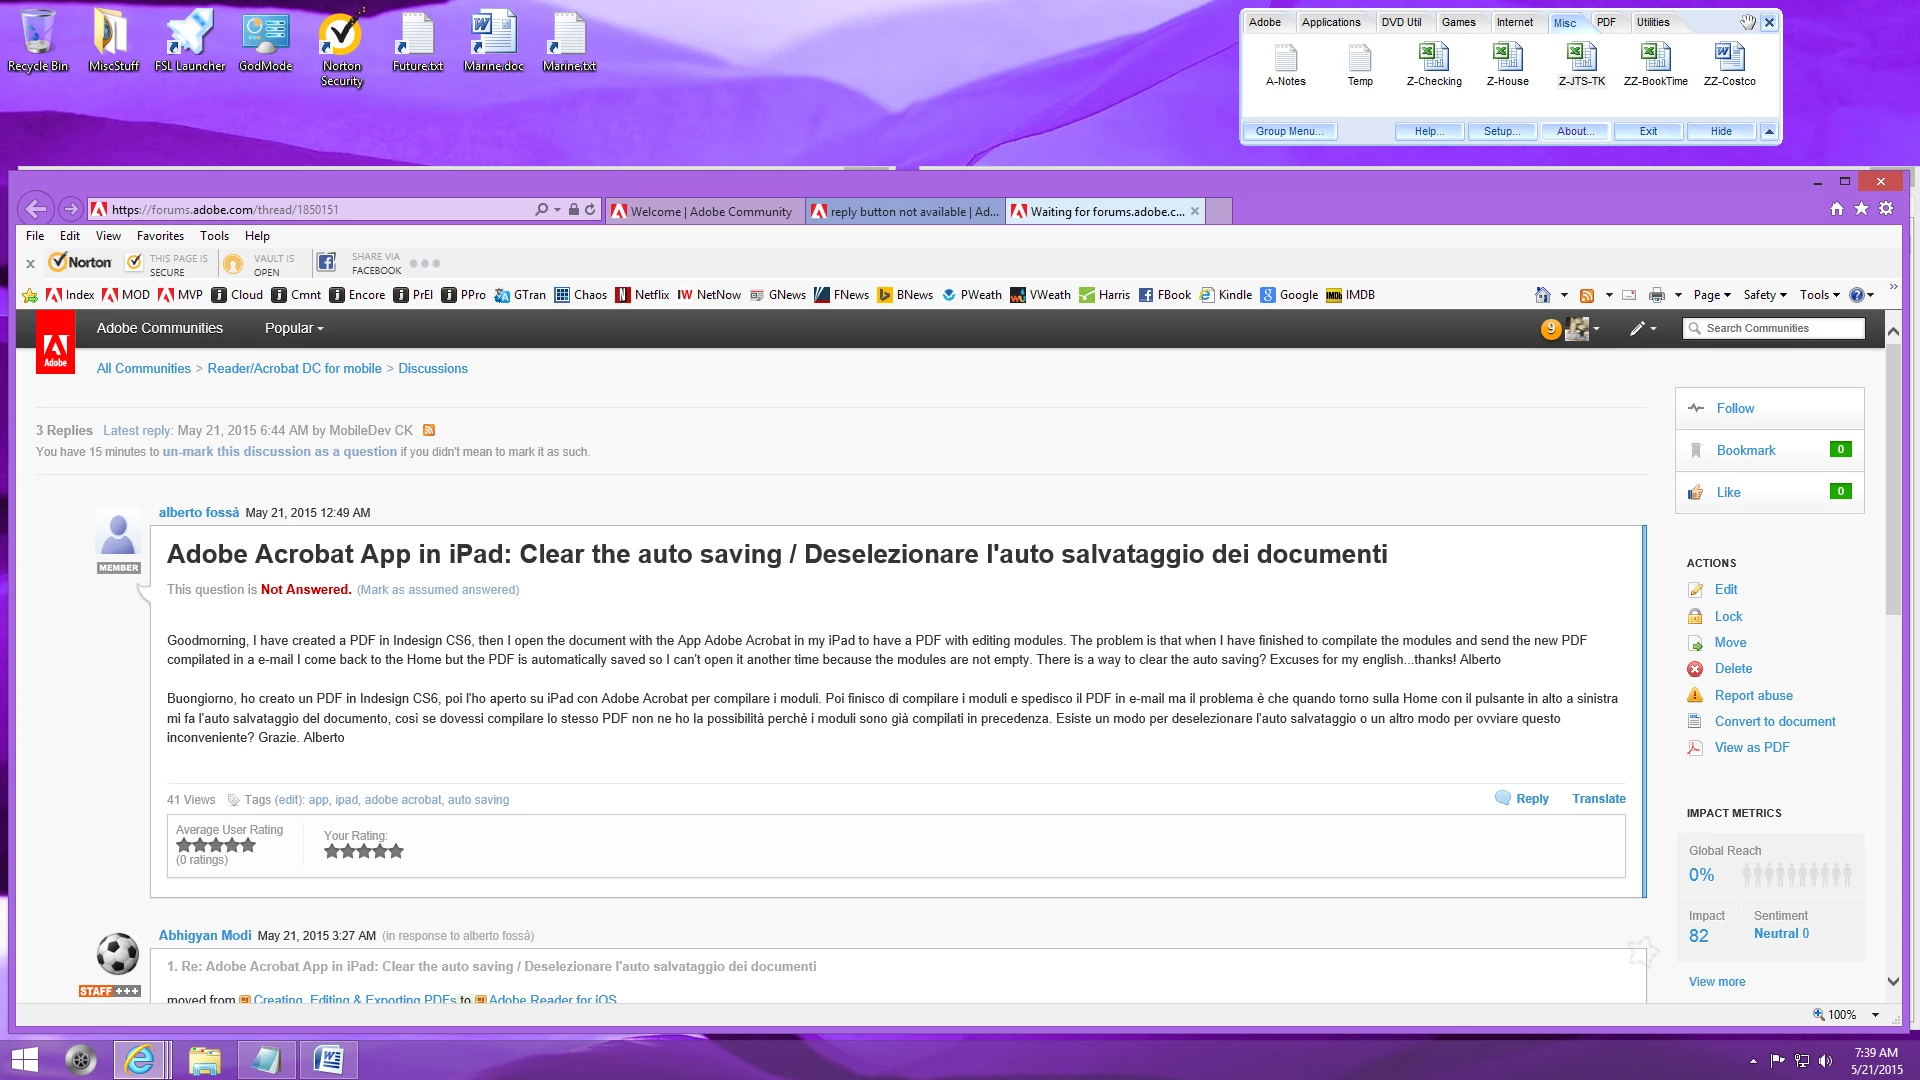Open the Z-Checking spreadsheet shortcut
Image resolution: width=1920 pixels, height=1080 pixels.
pos(1433,57)
